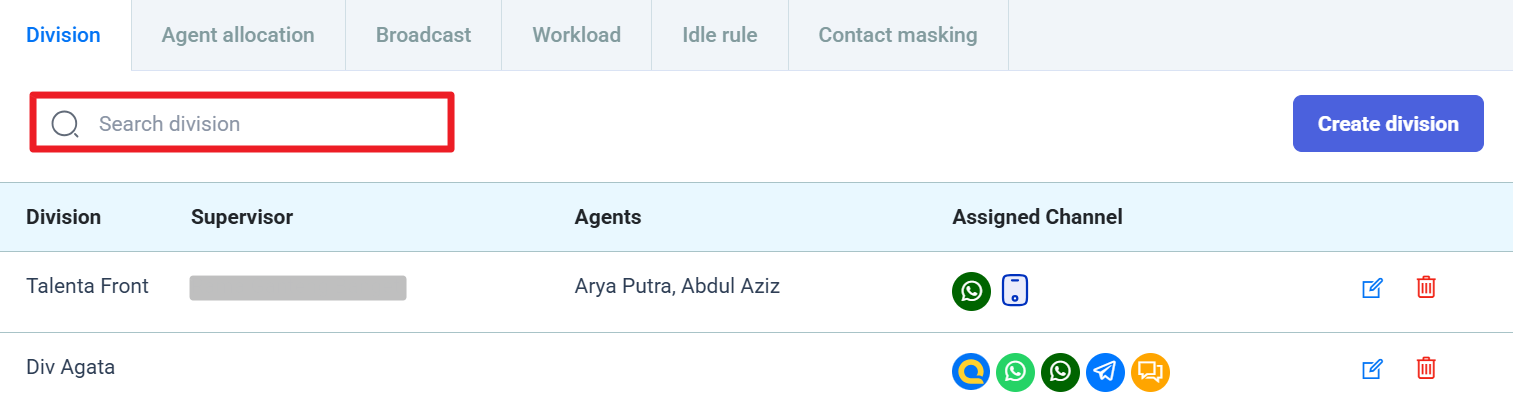Click the dark green WhatsApp icon for Talenta Front

[971, 291]
